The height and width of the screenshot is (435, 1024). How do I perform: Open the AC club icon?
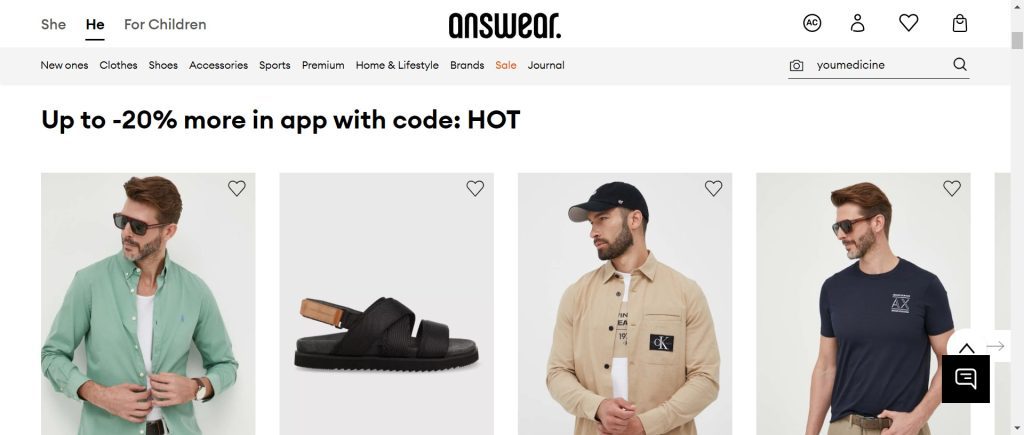[x=812, y=24]
